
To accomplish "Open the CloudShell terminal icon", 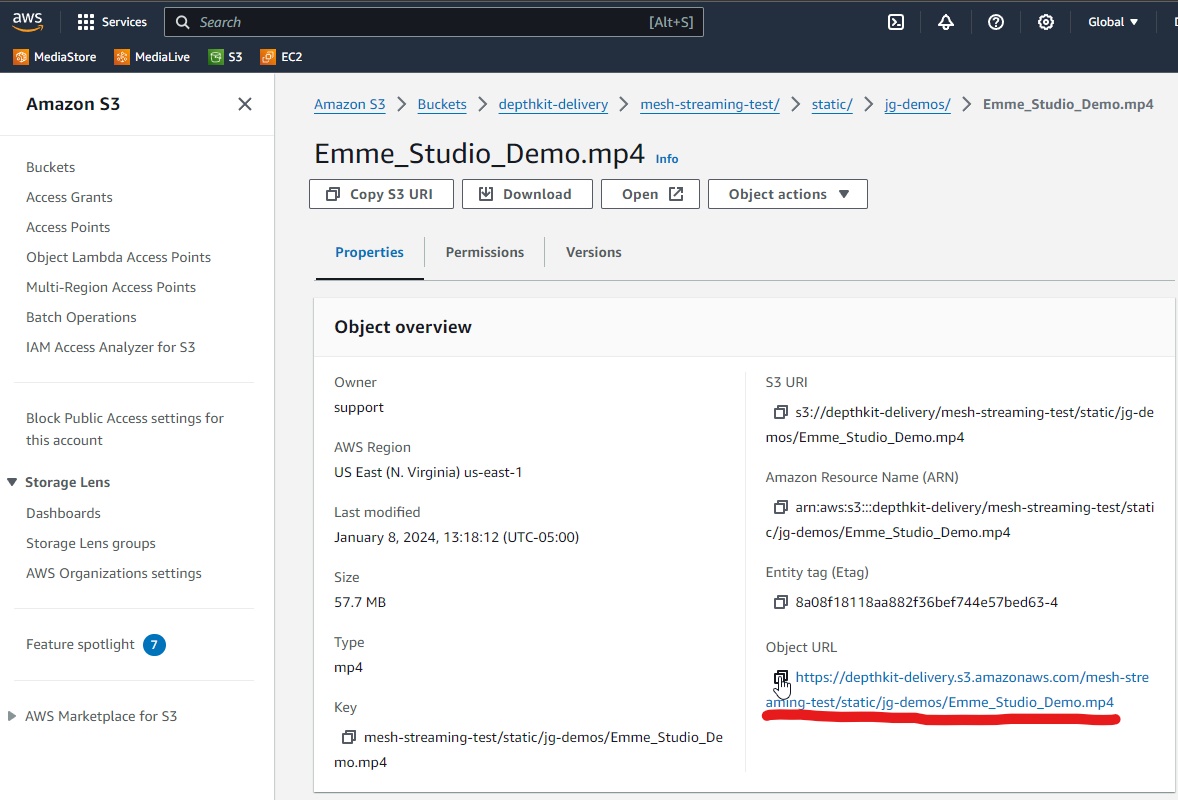I will point(896,22).
